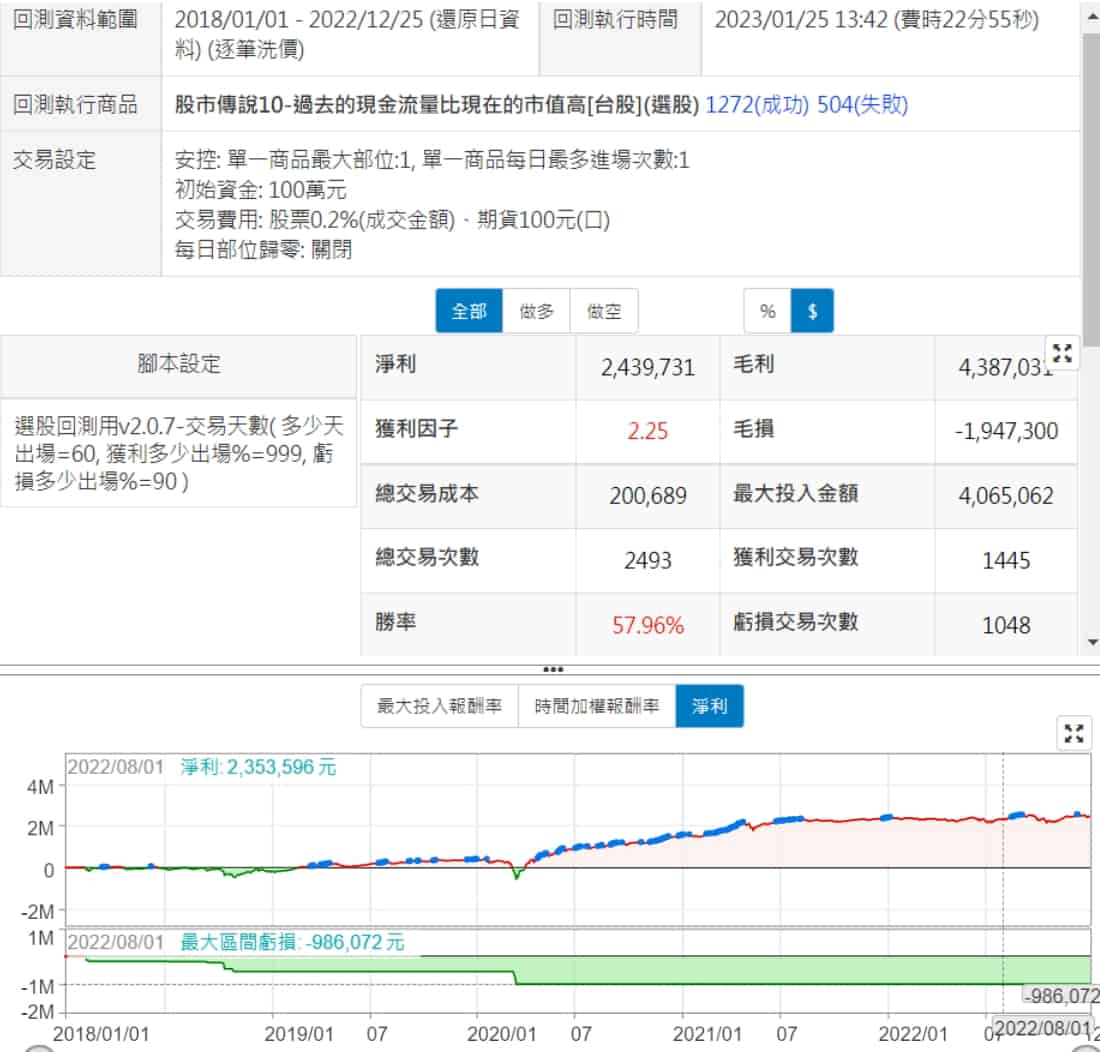Click the scrollbar down arrow
The height and width of the screenshot is (1052, 1100).
tap(1091, 642)
